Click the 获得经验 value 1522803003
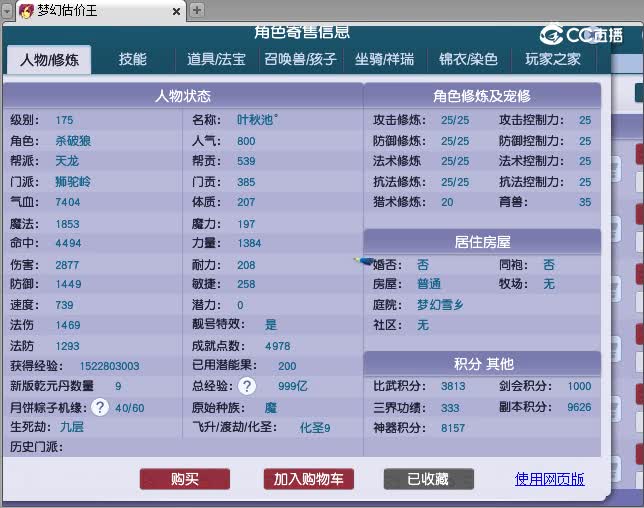The width and height of the screenshot is (644, 508). pyautogui.click(x=109, y=366)
